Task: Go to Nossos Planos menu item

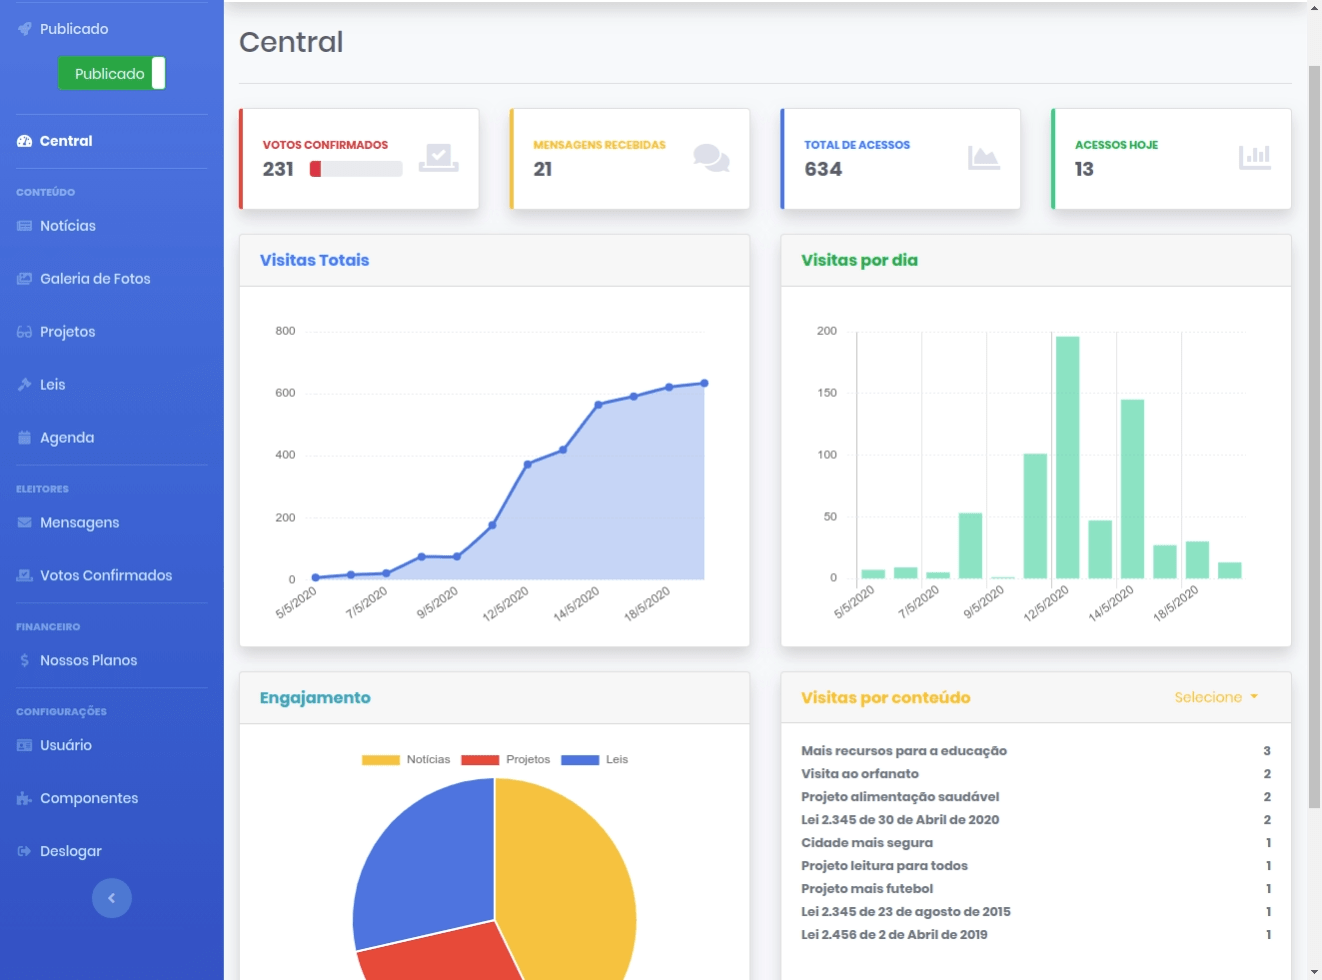Action: 88,661
